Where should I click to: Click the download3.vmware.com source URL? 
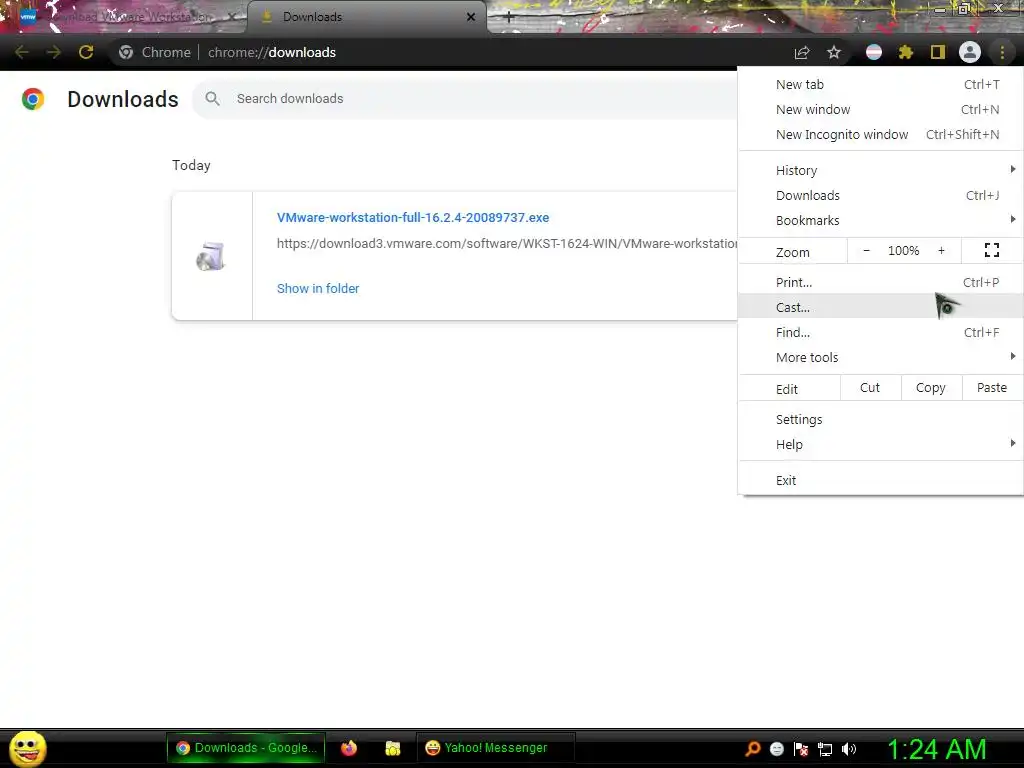[507, 244]
